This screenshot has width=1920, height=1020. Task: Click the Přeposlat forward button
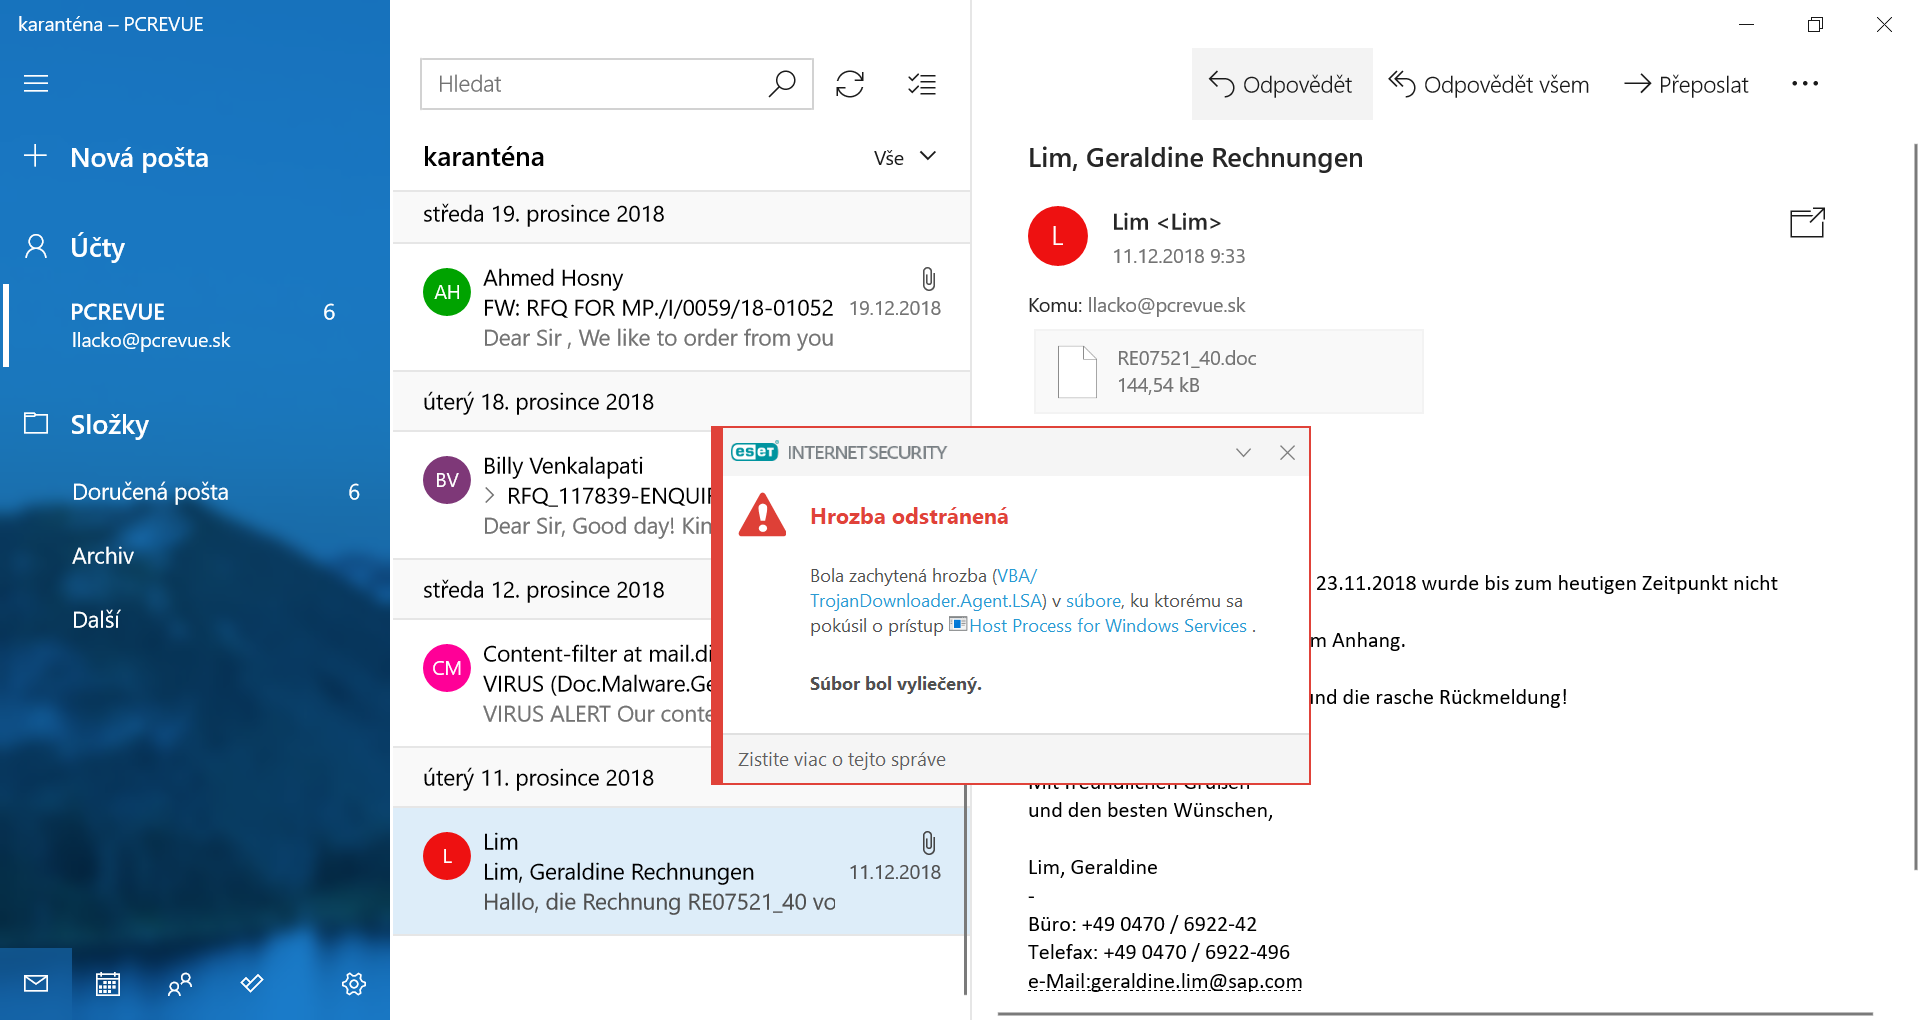(x=1687, y=85)
